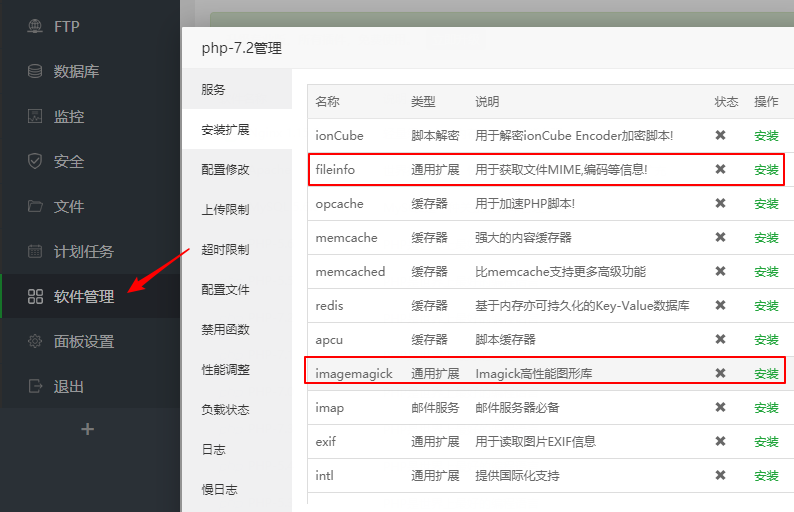
Task: Open the 配置修改 tab
Action: pos(237,170)
